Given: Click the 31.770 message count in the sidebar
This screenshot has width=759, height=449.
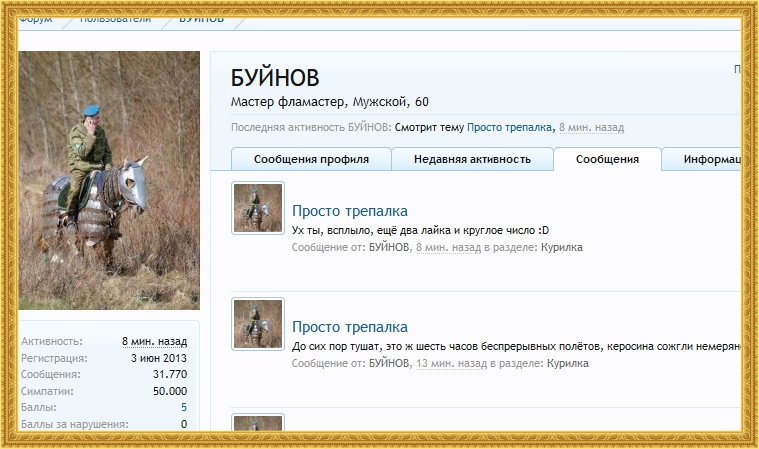Looking at the screenshot, I should [x=170, y=374].
